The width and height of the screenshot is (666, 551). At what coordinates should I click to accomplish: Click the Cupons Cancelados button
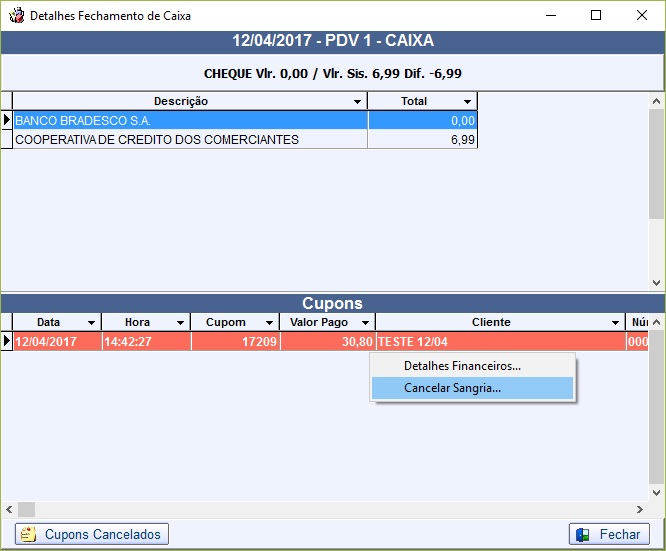point(92,534)
